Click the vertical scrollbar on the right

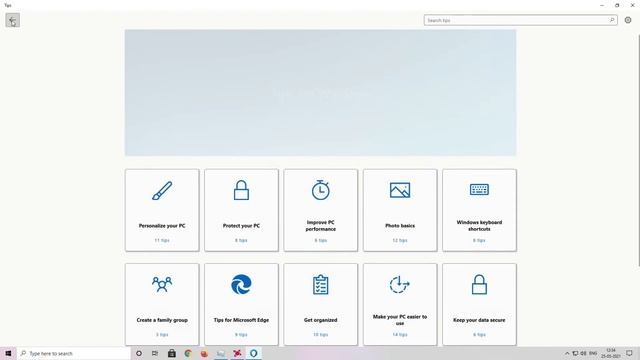point(638,151)
